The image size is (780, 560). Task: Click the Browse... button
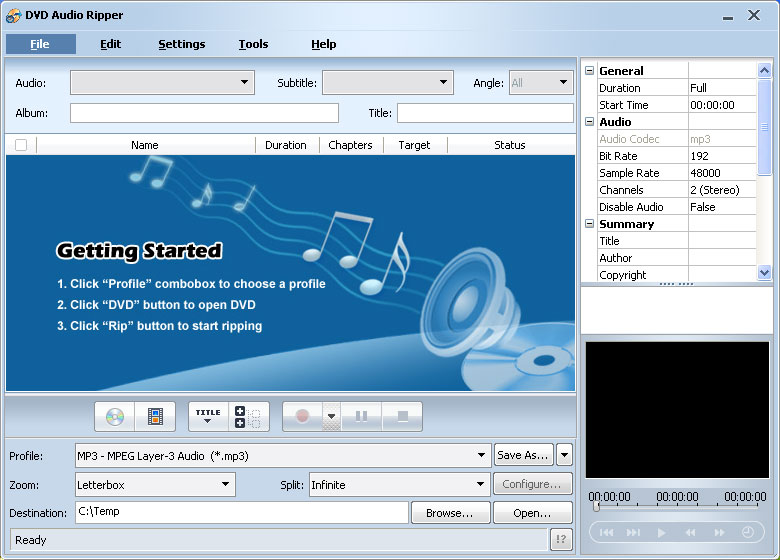[450, 513]
